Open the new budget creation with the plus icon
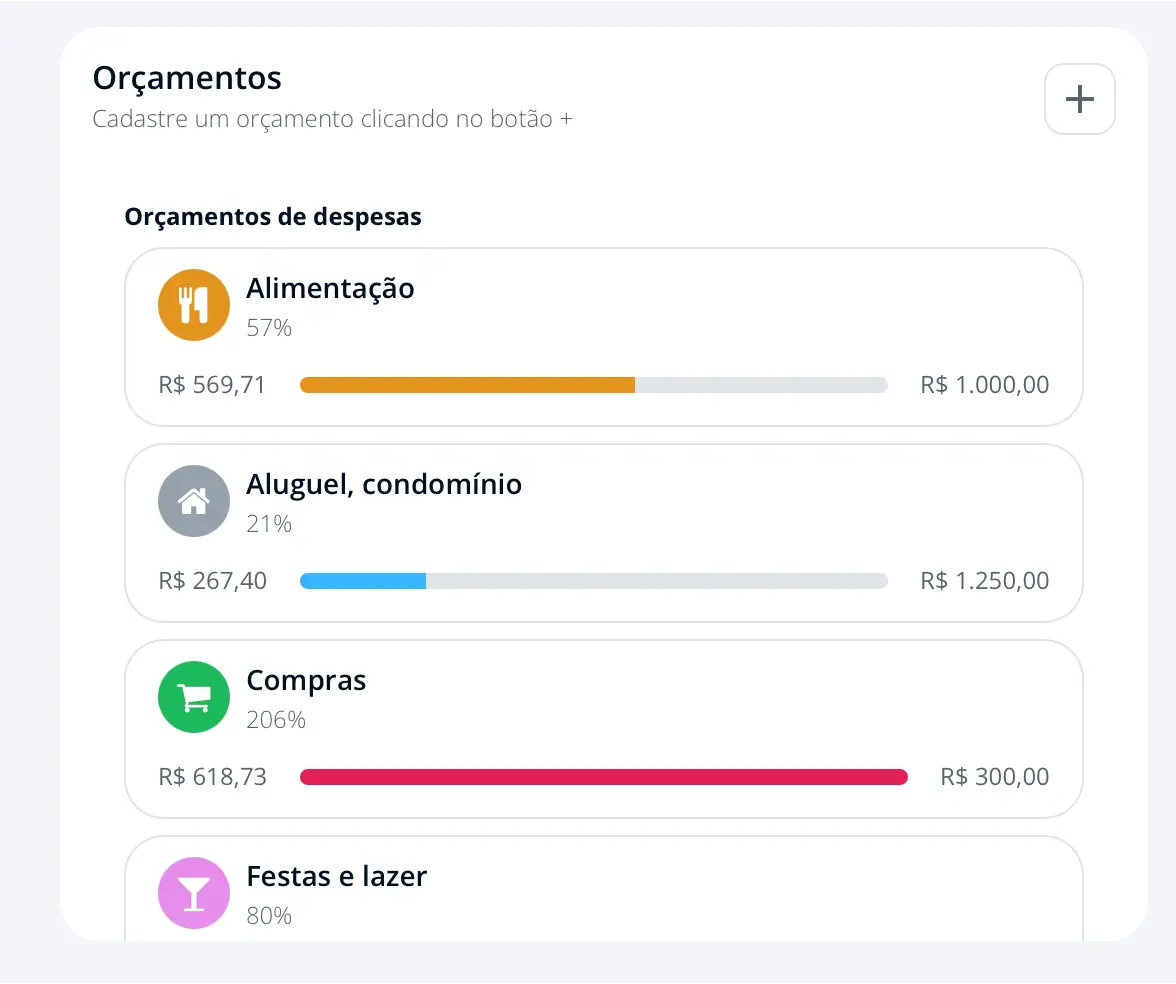Screen dimensions: 1176x984 point(1079,98)
